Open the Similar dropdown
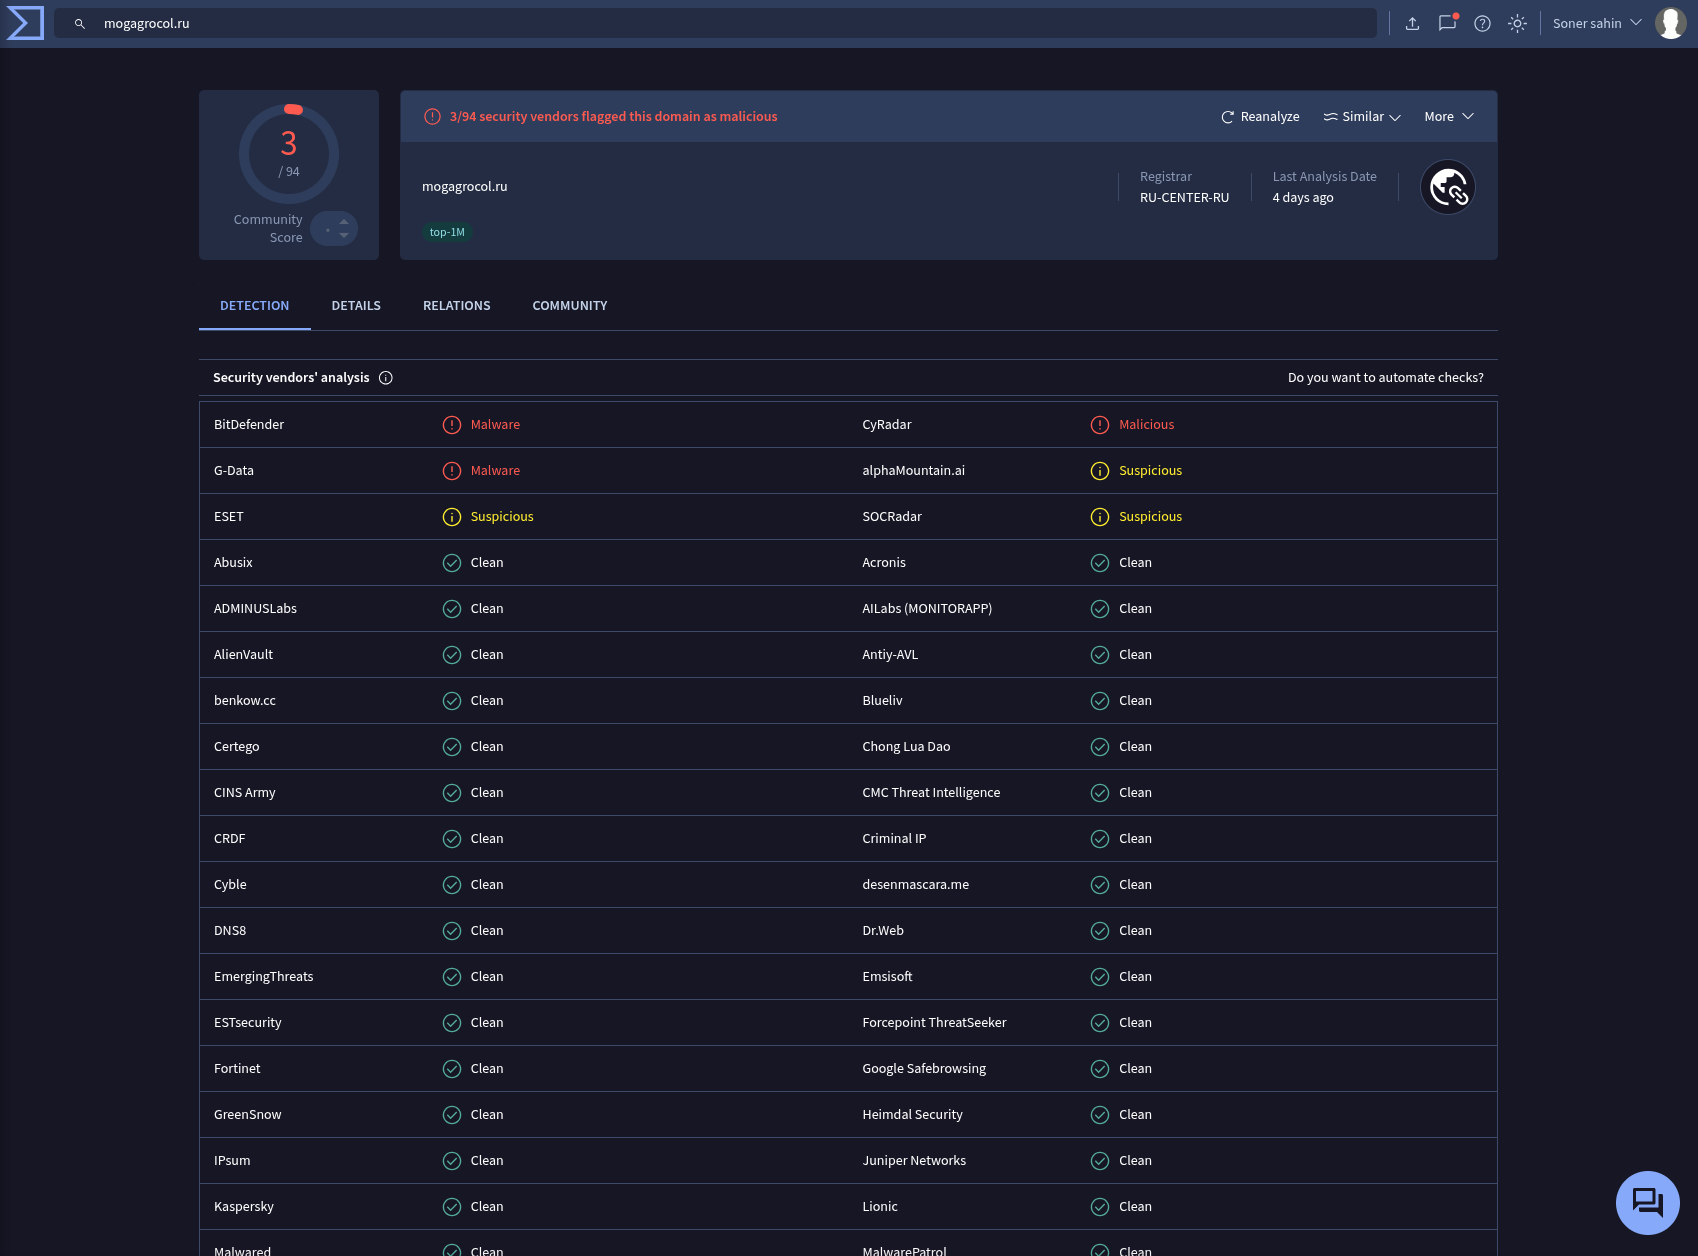Image resolution: width=1698 pixels, height=1256 pixels. point(1362,117)
